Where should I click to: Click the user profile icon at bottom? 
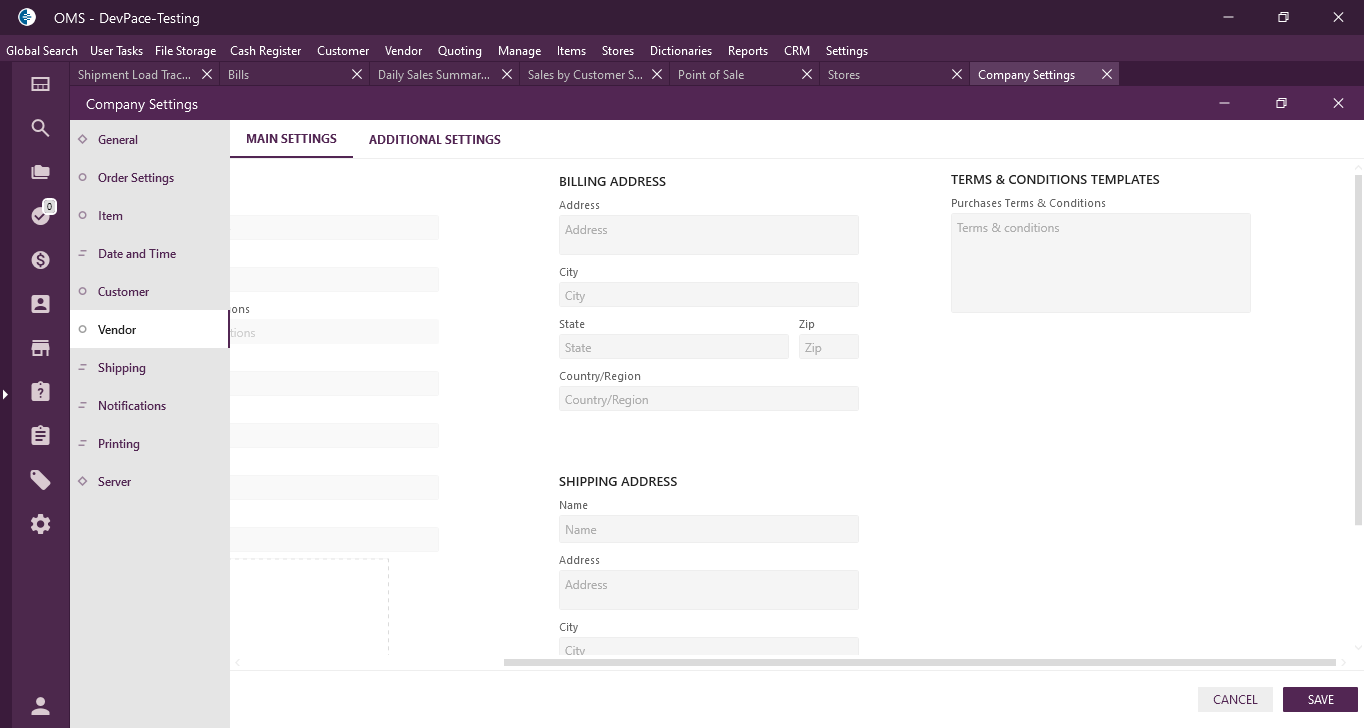(40, 706)
